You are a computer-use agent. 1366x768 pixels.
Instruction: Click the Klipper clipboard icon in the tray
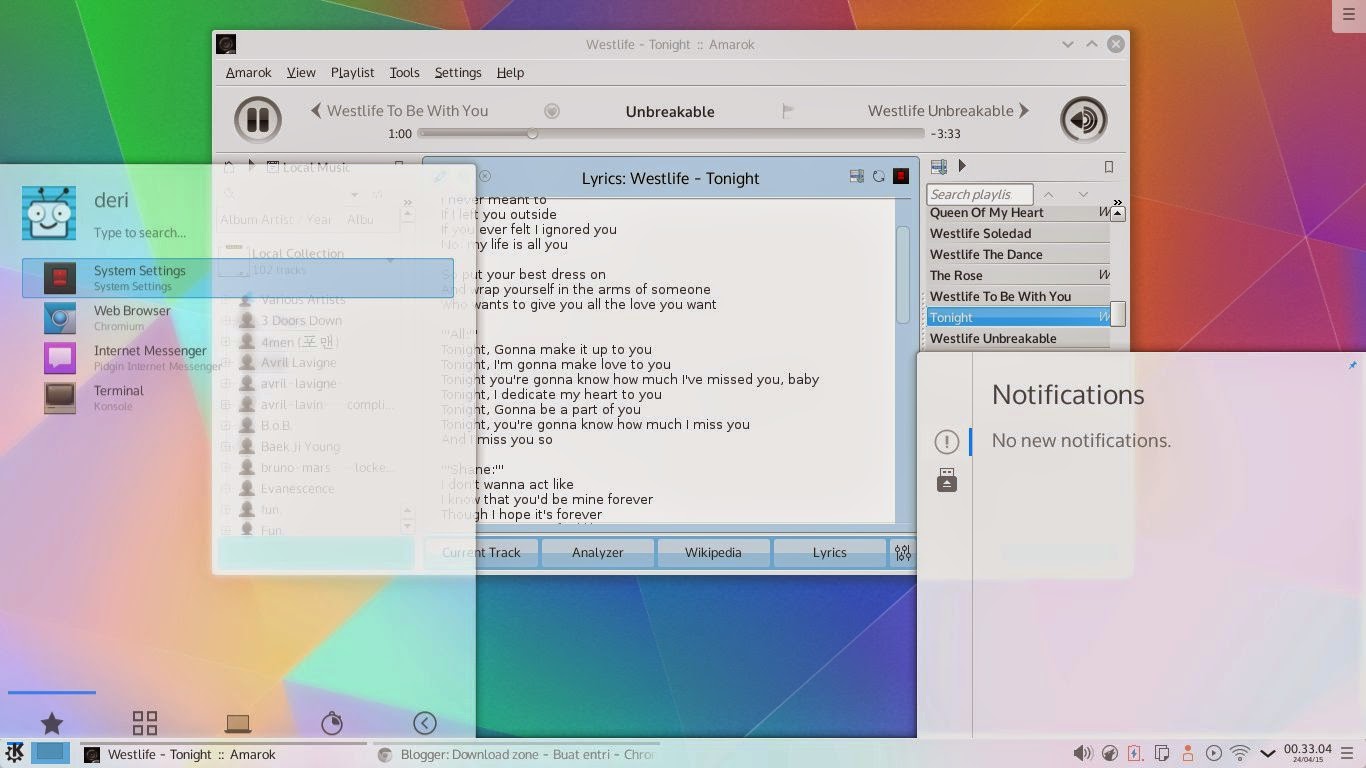pos(1162,754)
